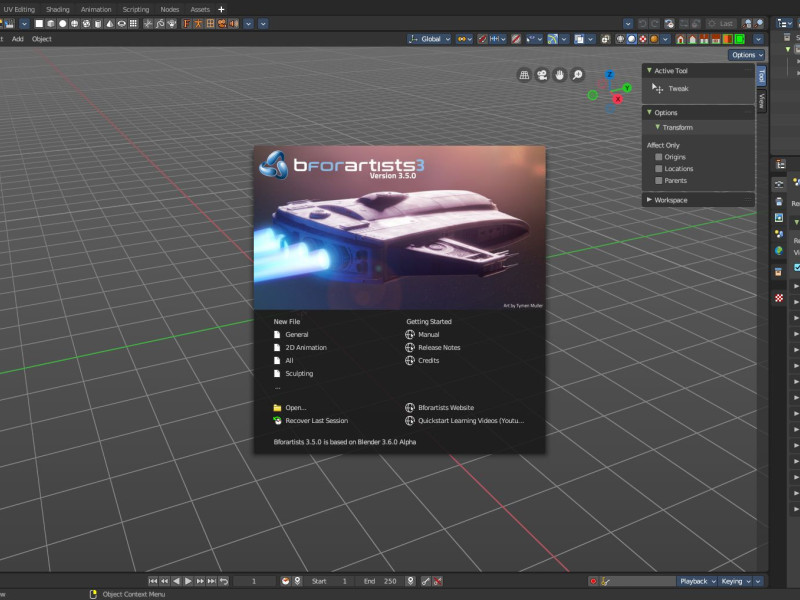Add a cylinder primitive from toolbar
Image resolution: width=800 pixels, height=600 pixels.
point(98,23)
